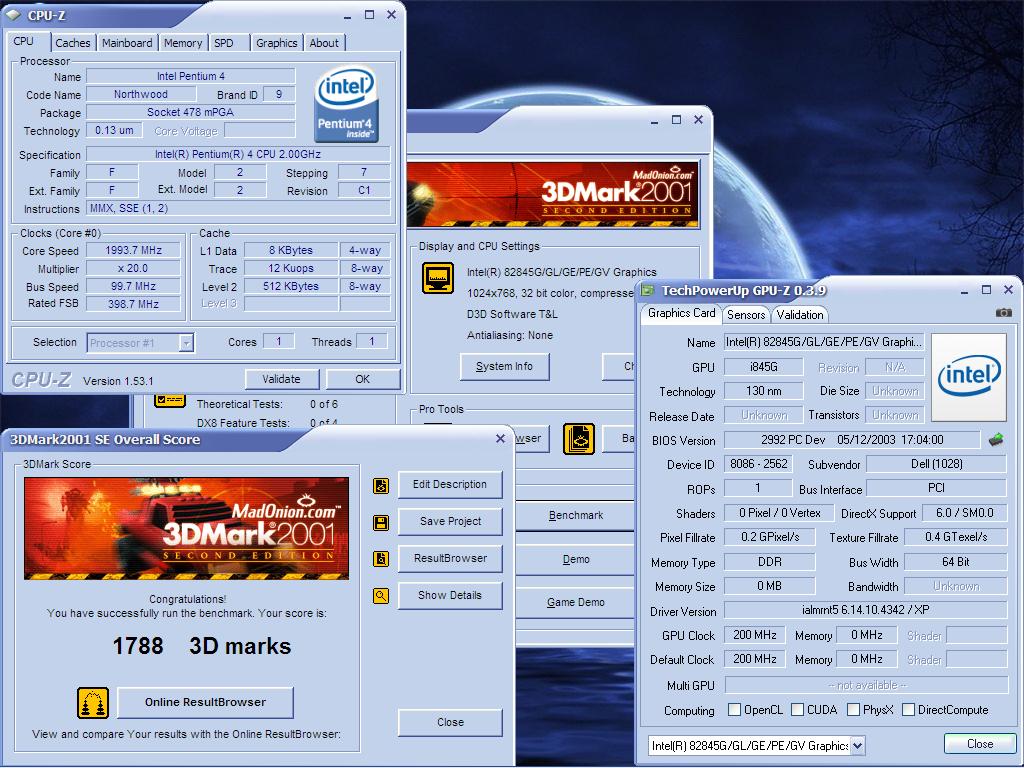Viewport: 1024px width, 768px height.
Task: Click the Pro Tools batch icon in 3DMark window
Action: click(x=579, y=439)
